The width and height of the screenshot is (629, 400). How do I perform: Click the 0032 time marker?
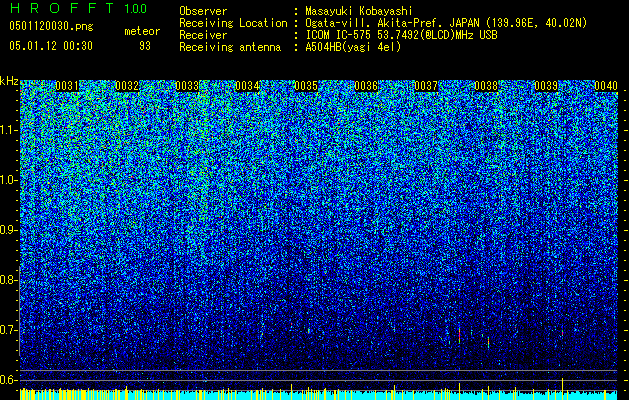pyautogui.click(x=127, y=86)
